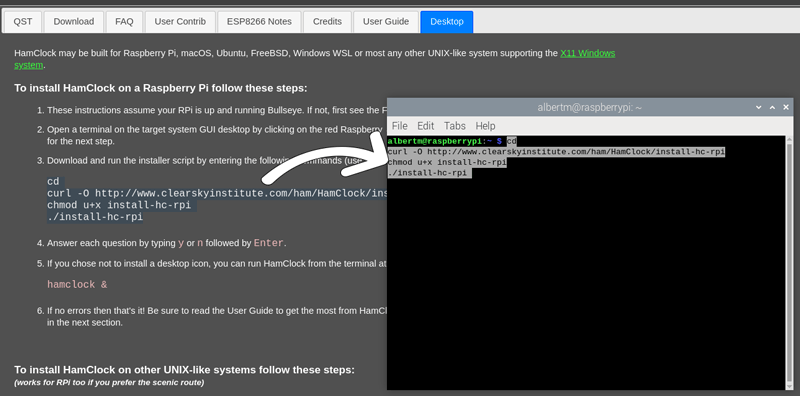The image size is (800, 396).
Task: Select the active Desktop tab
Action: (x=447, y=21)
